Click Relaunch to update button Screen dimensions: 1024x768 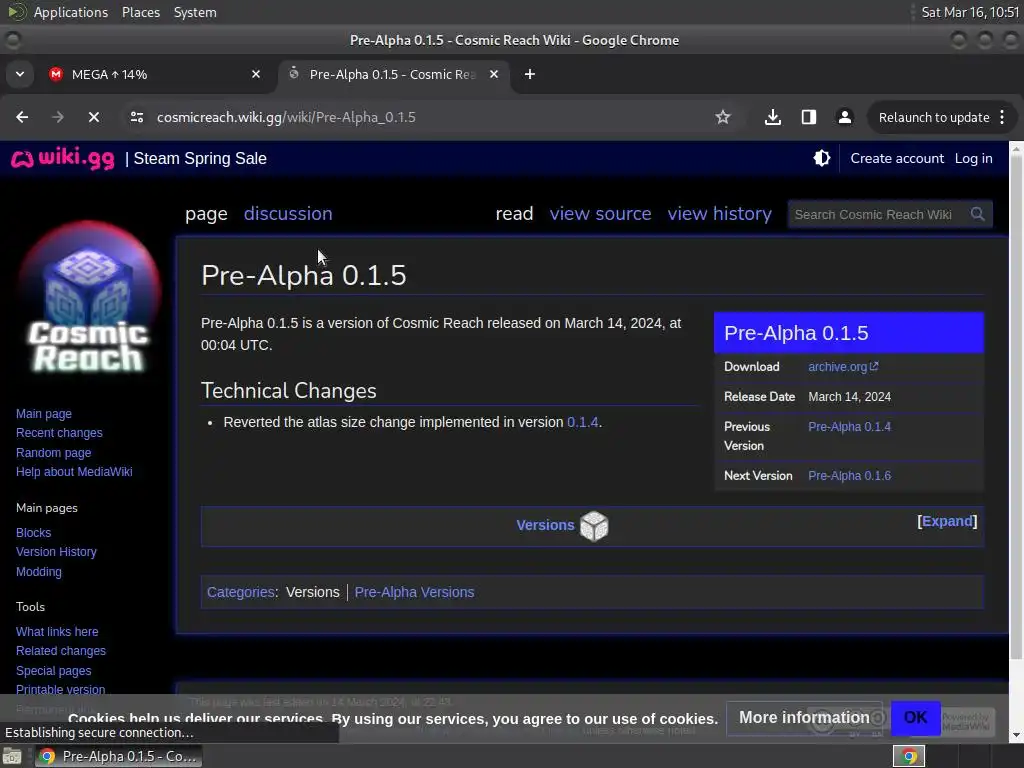pyautogui.click(x=934, y=117)
